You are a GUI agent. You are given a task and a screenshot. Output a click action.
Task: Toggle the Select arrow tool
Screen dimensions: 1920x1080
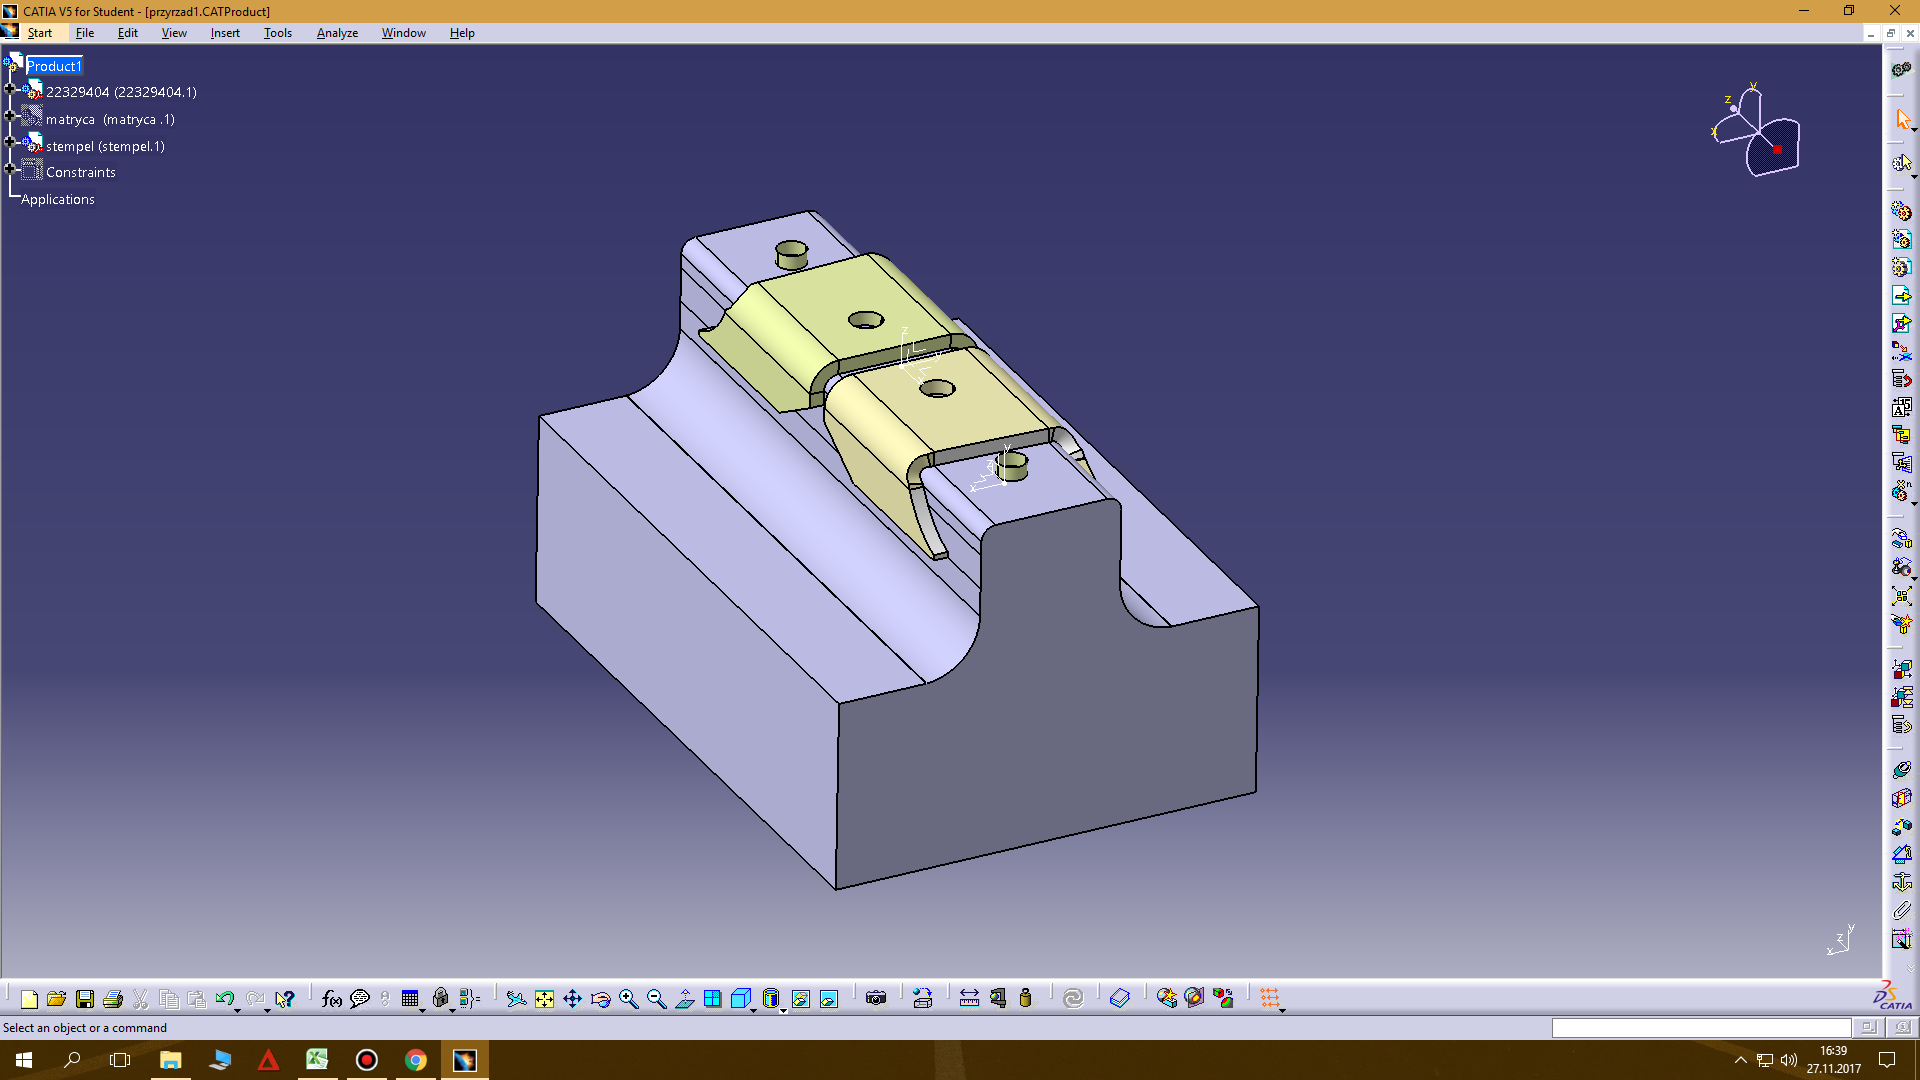[x=1902, y=119]
